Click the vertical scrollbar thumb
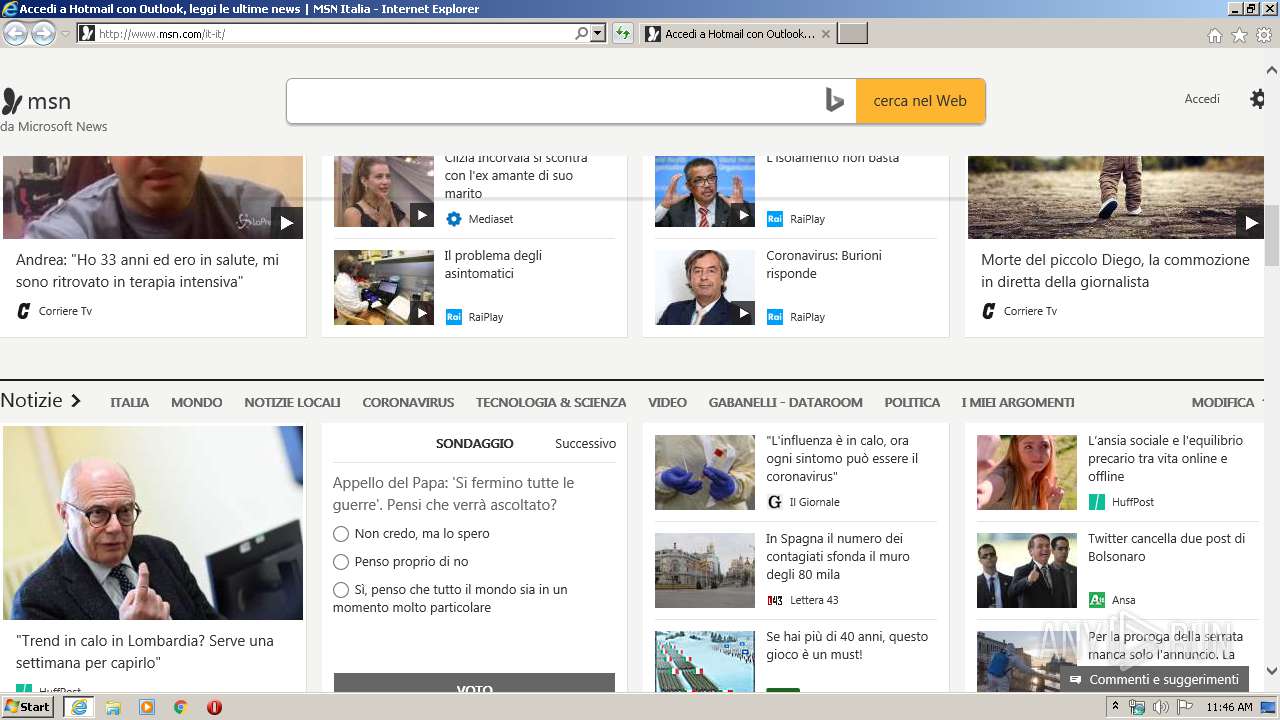This screenshot has width=1280, height=720. (x=1271, y=235)
